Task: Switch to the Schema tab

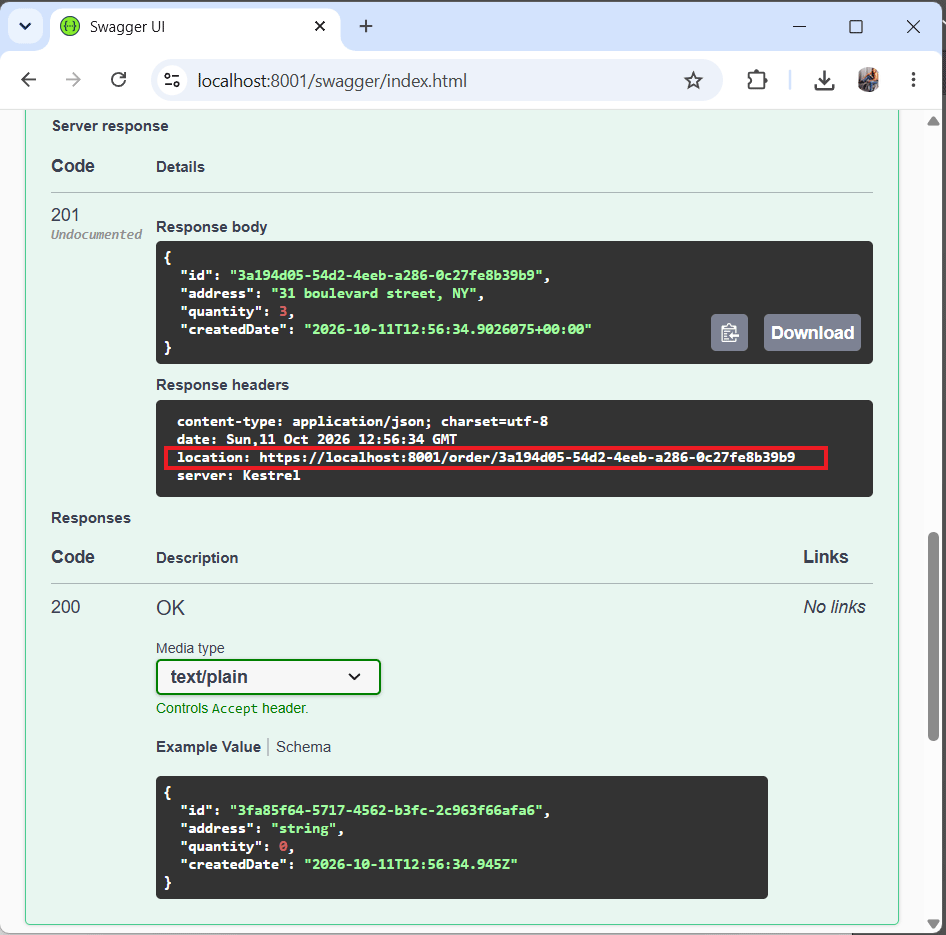Action: click(303, 747)
